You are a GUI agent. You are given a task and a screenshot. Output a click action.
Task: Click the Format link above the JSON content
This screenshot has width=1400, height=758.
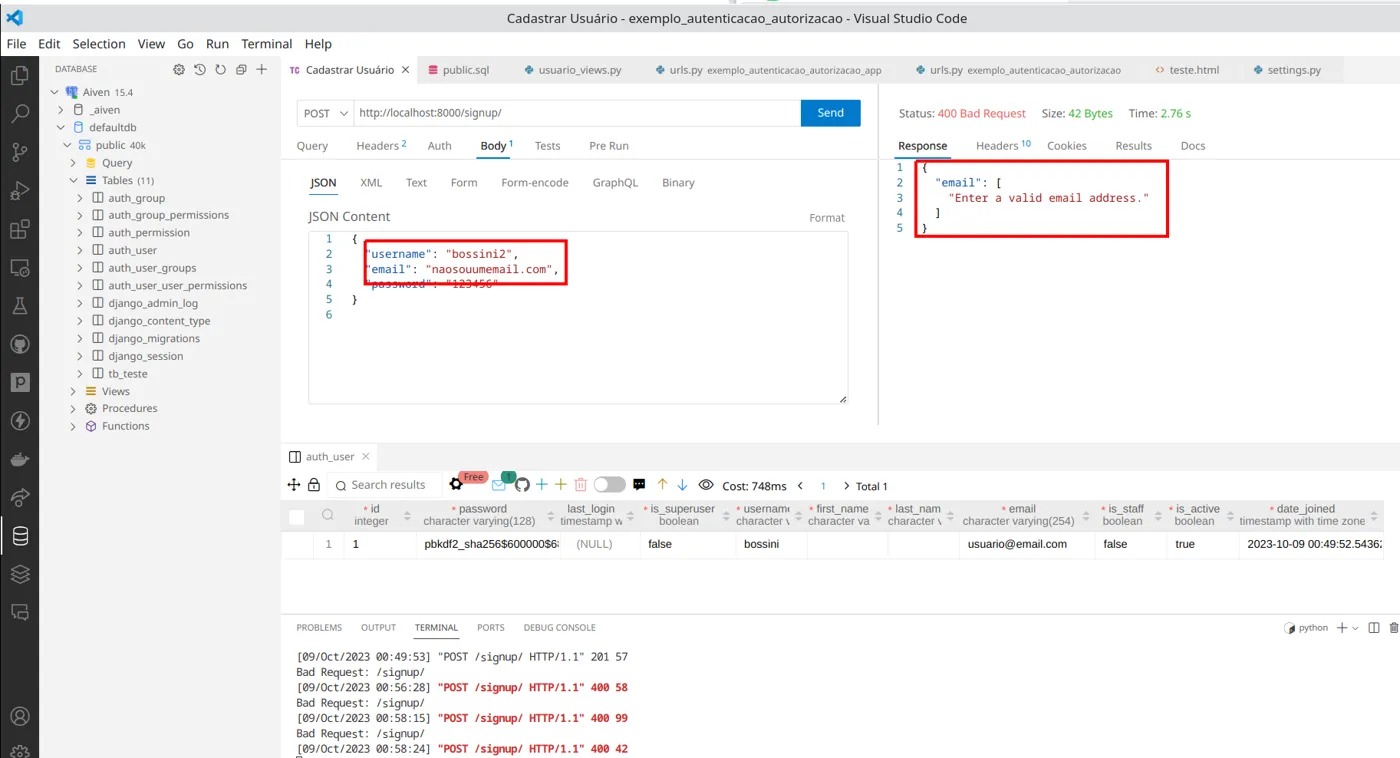(827, 218)
